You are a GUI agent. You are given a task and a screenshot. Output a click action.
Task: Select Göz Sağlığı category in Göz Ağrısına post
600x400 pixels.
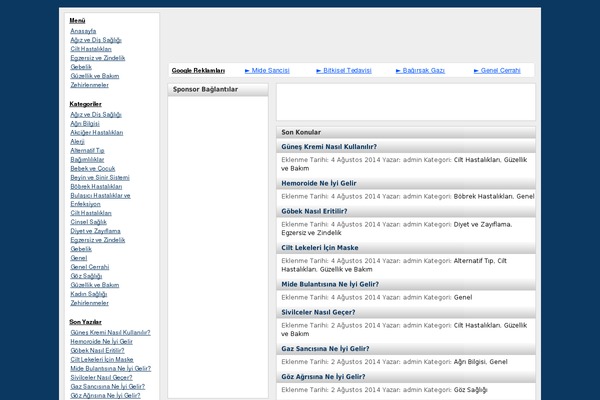coord(471,390)
